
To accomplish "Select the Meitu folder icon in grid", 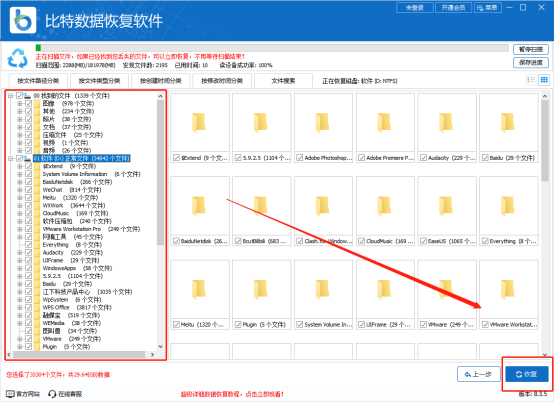I will pyautogui.click(x=199, y=289).
